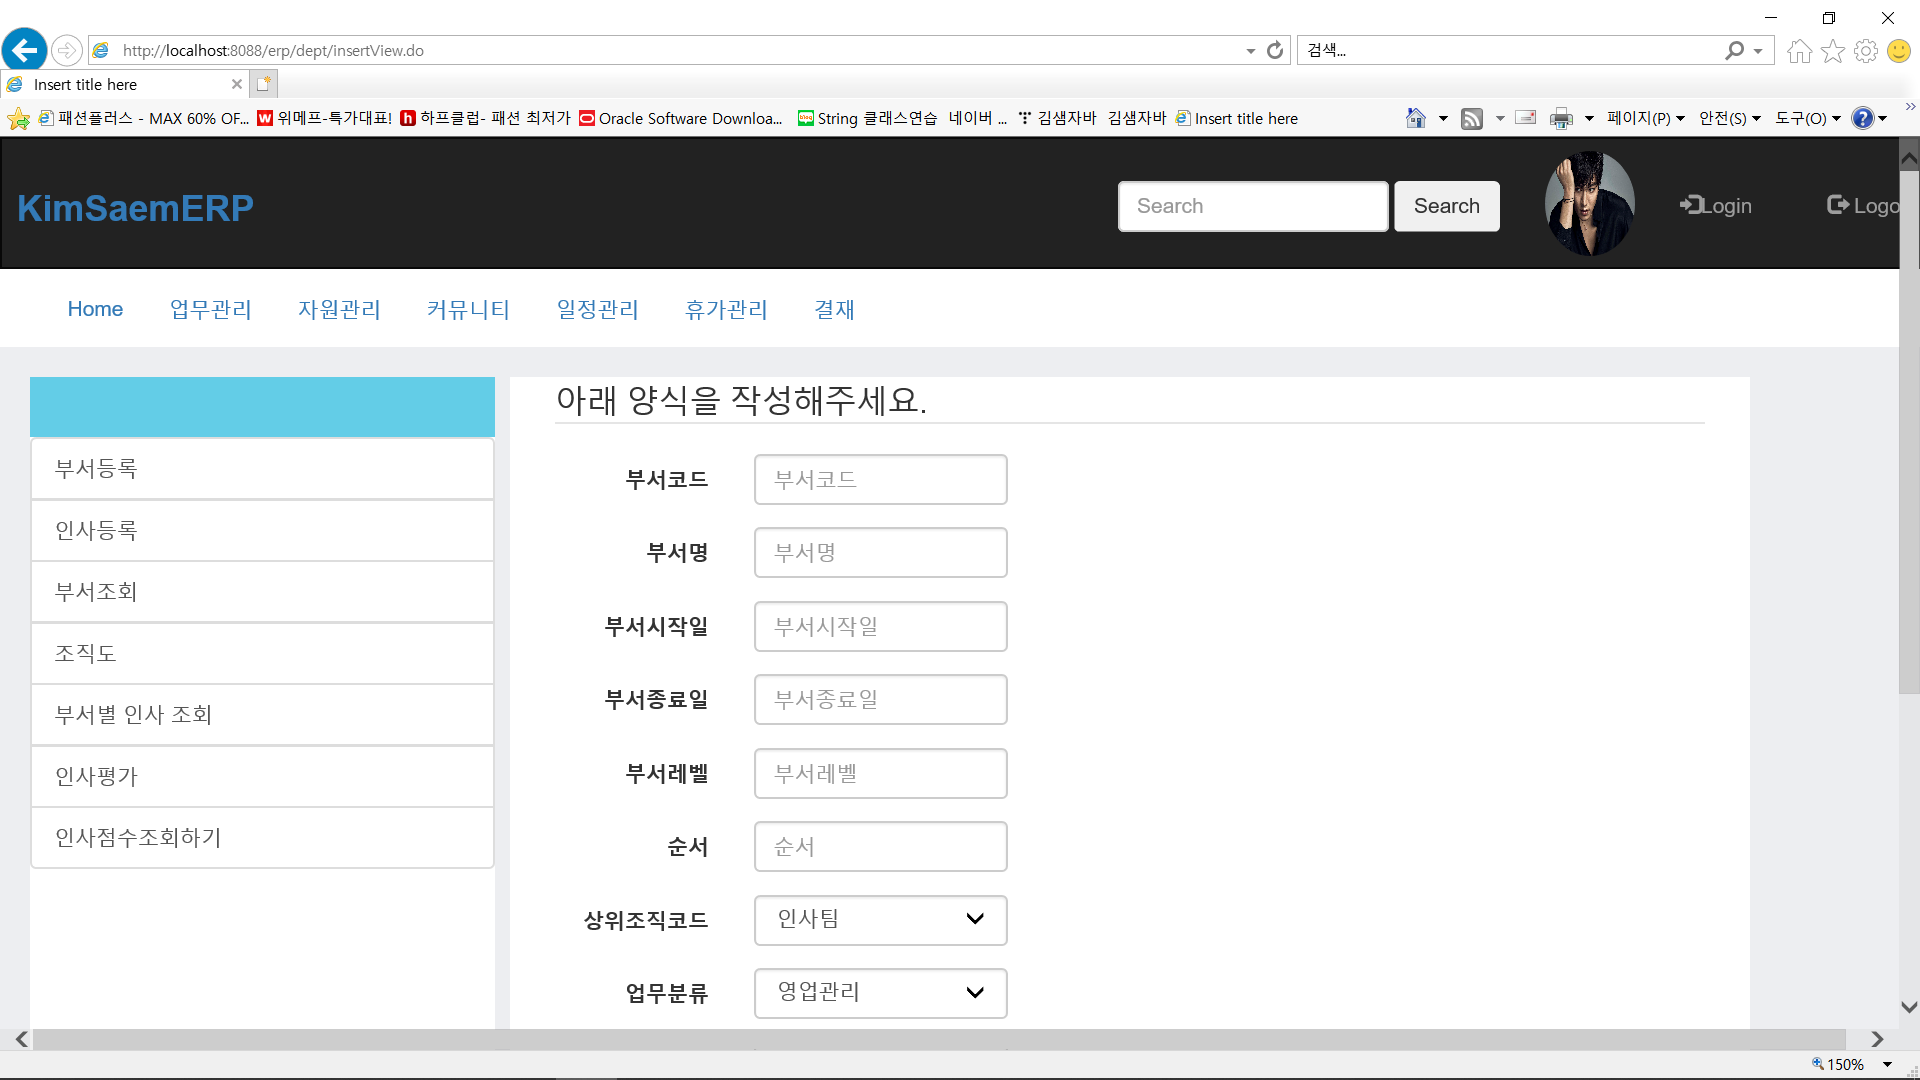Click the browser back arrow button

coord(25,50)
